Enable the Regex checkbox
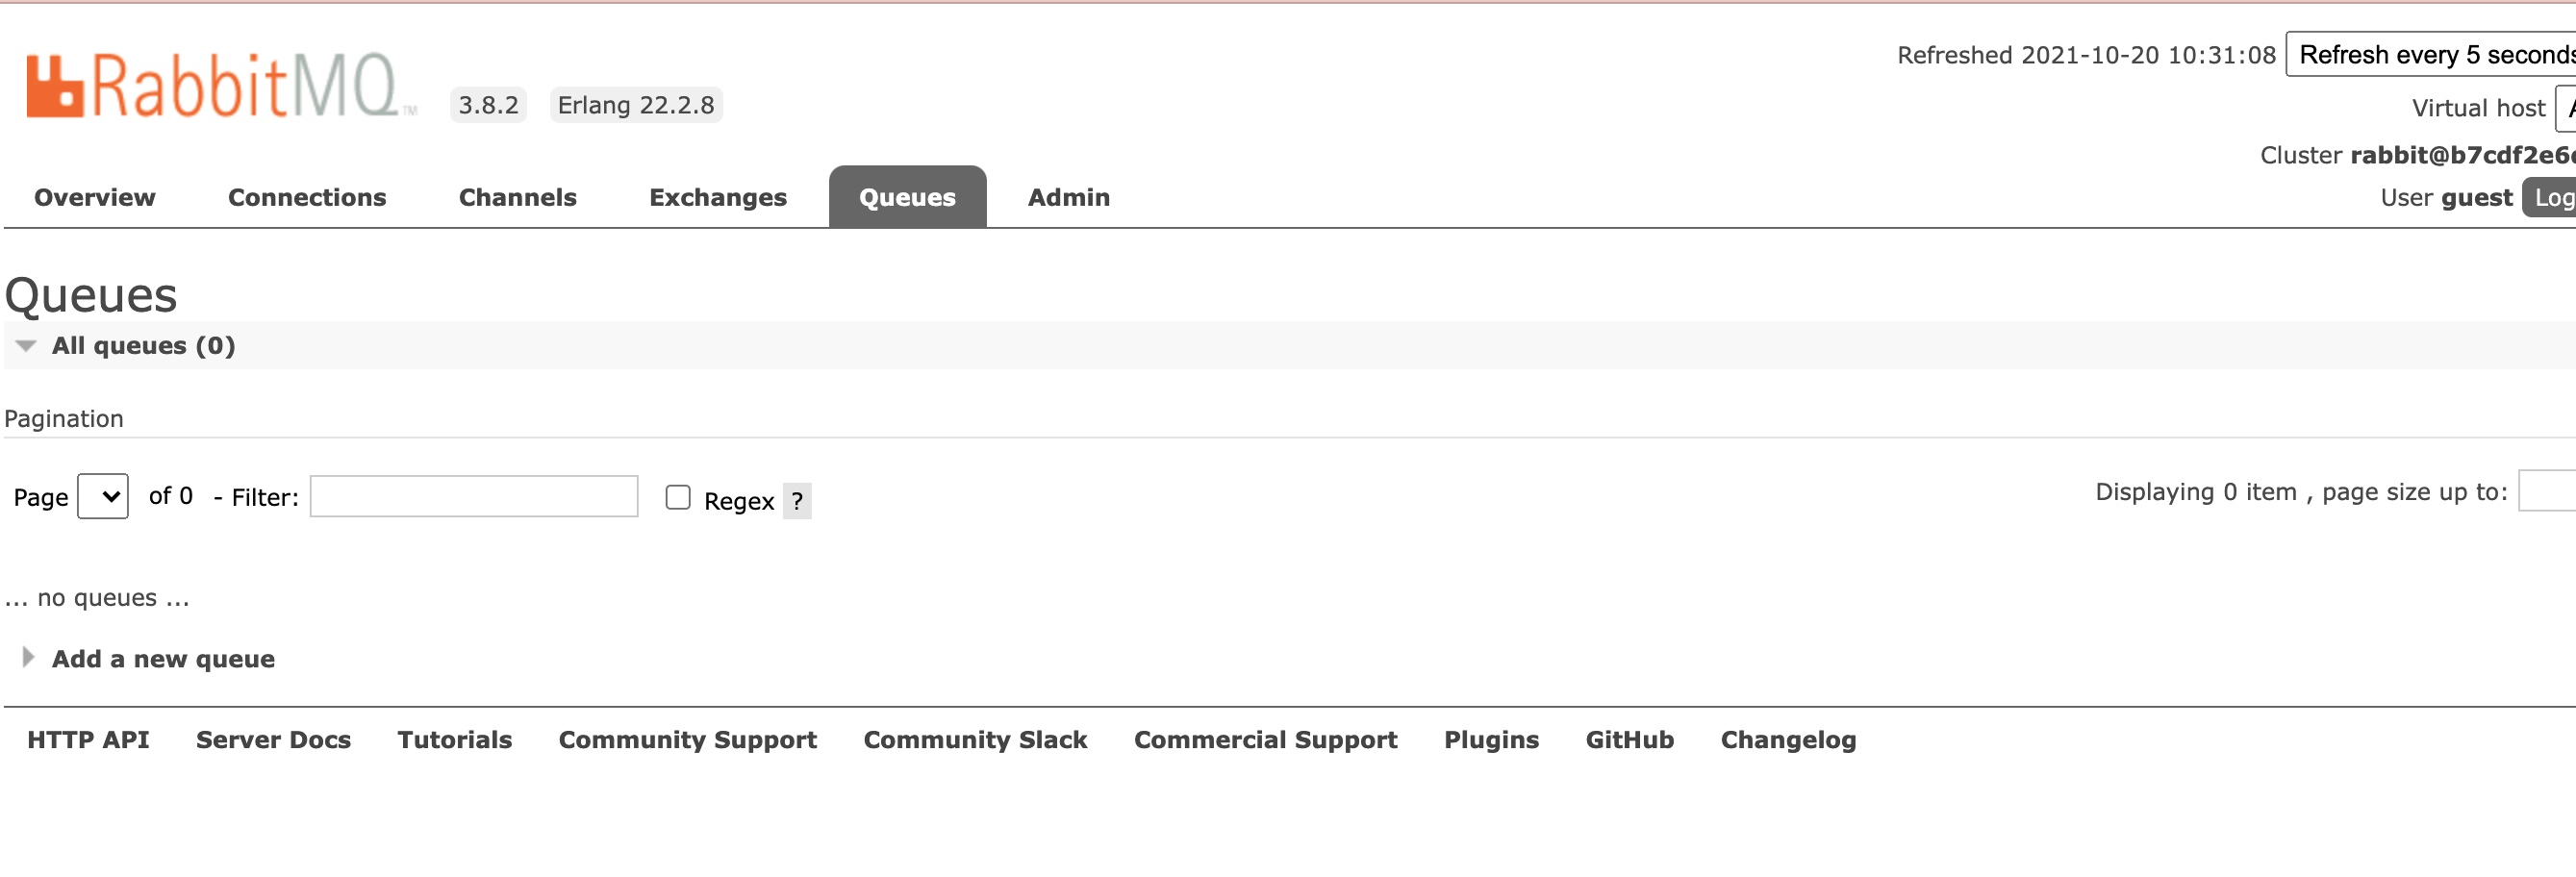This screenshot has width=2576, height=877. (x=678, y=497)
